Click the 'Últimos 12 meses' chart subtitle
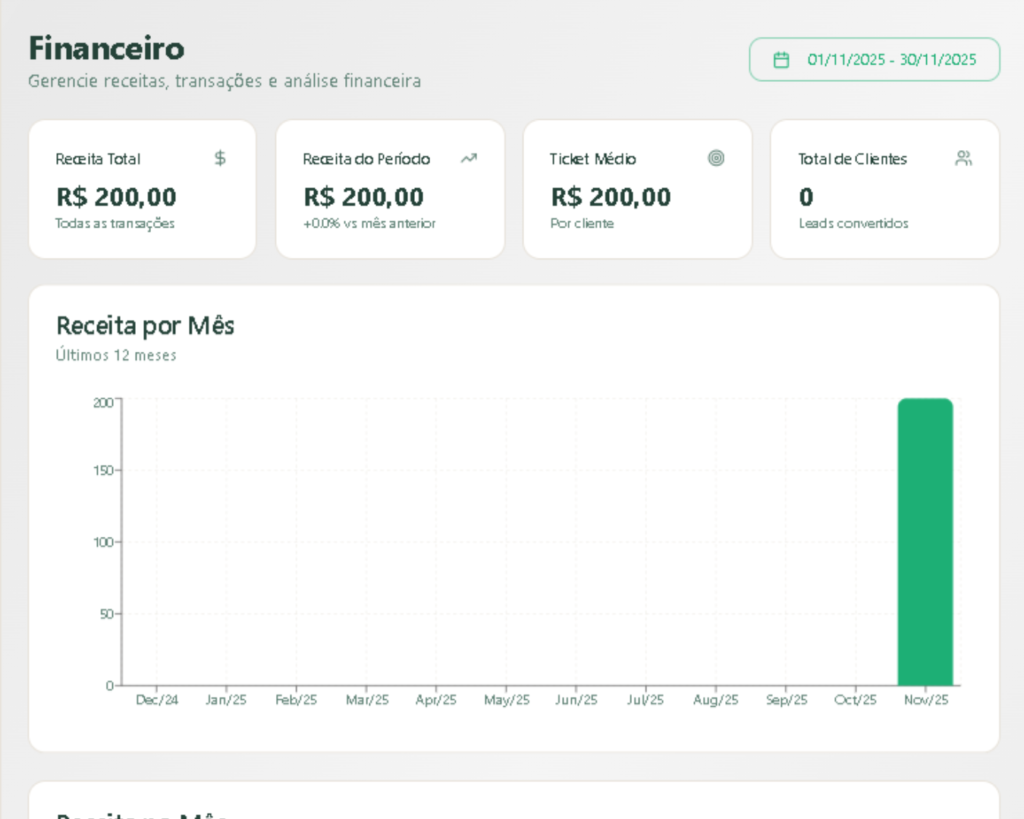 click(x=116, y=355)
